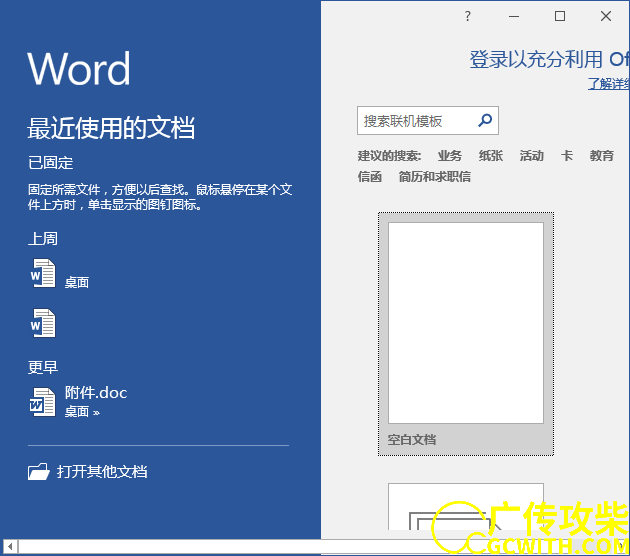Select the 教育 suggested search
This screenshot has height=556, width=630.
click(x=601, y=155)
